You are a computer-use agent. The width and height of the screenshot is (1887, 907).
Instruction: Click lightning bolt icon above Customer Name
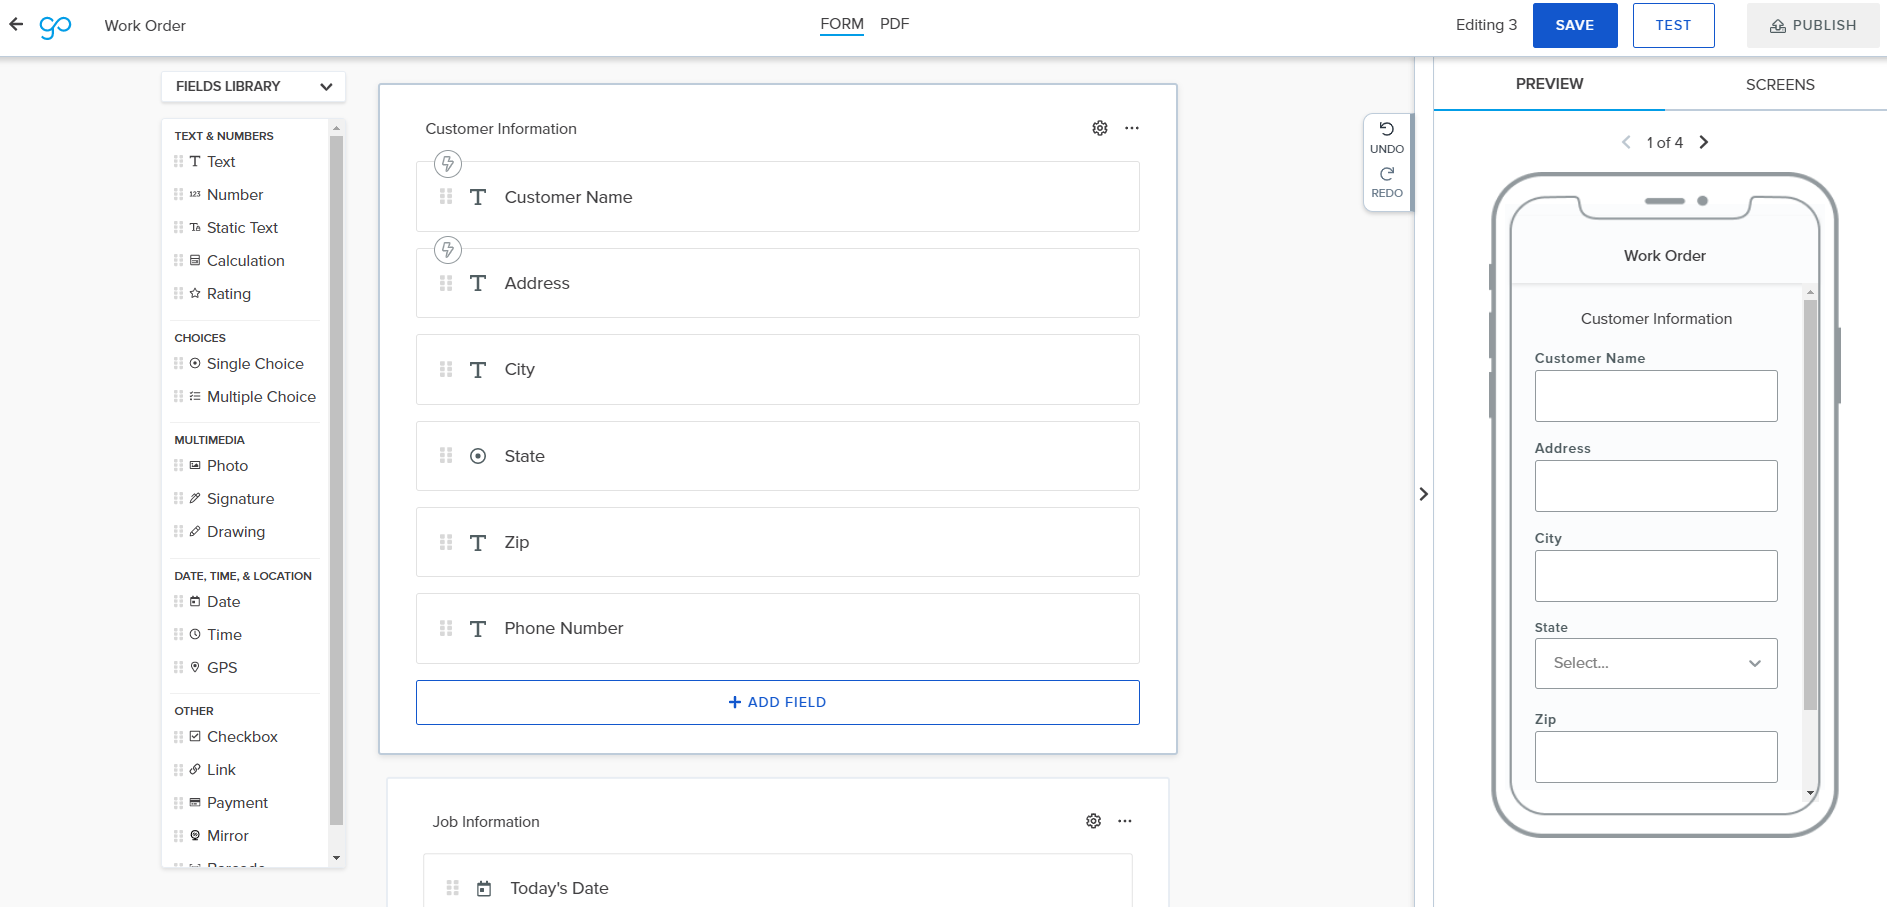[448, 163]
